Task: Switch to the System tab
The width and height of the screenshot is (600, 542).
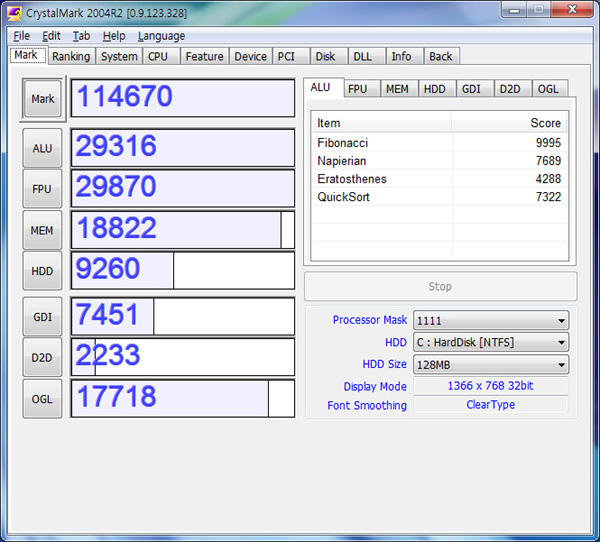Action: tap(119, 56)
